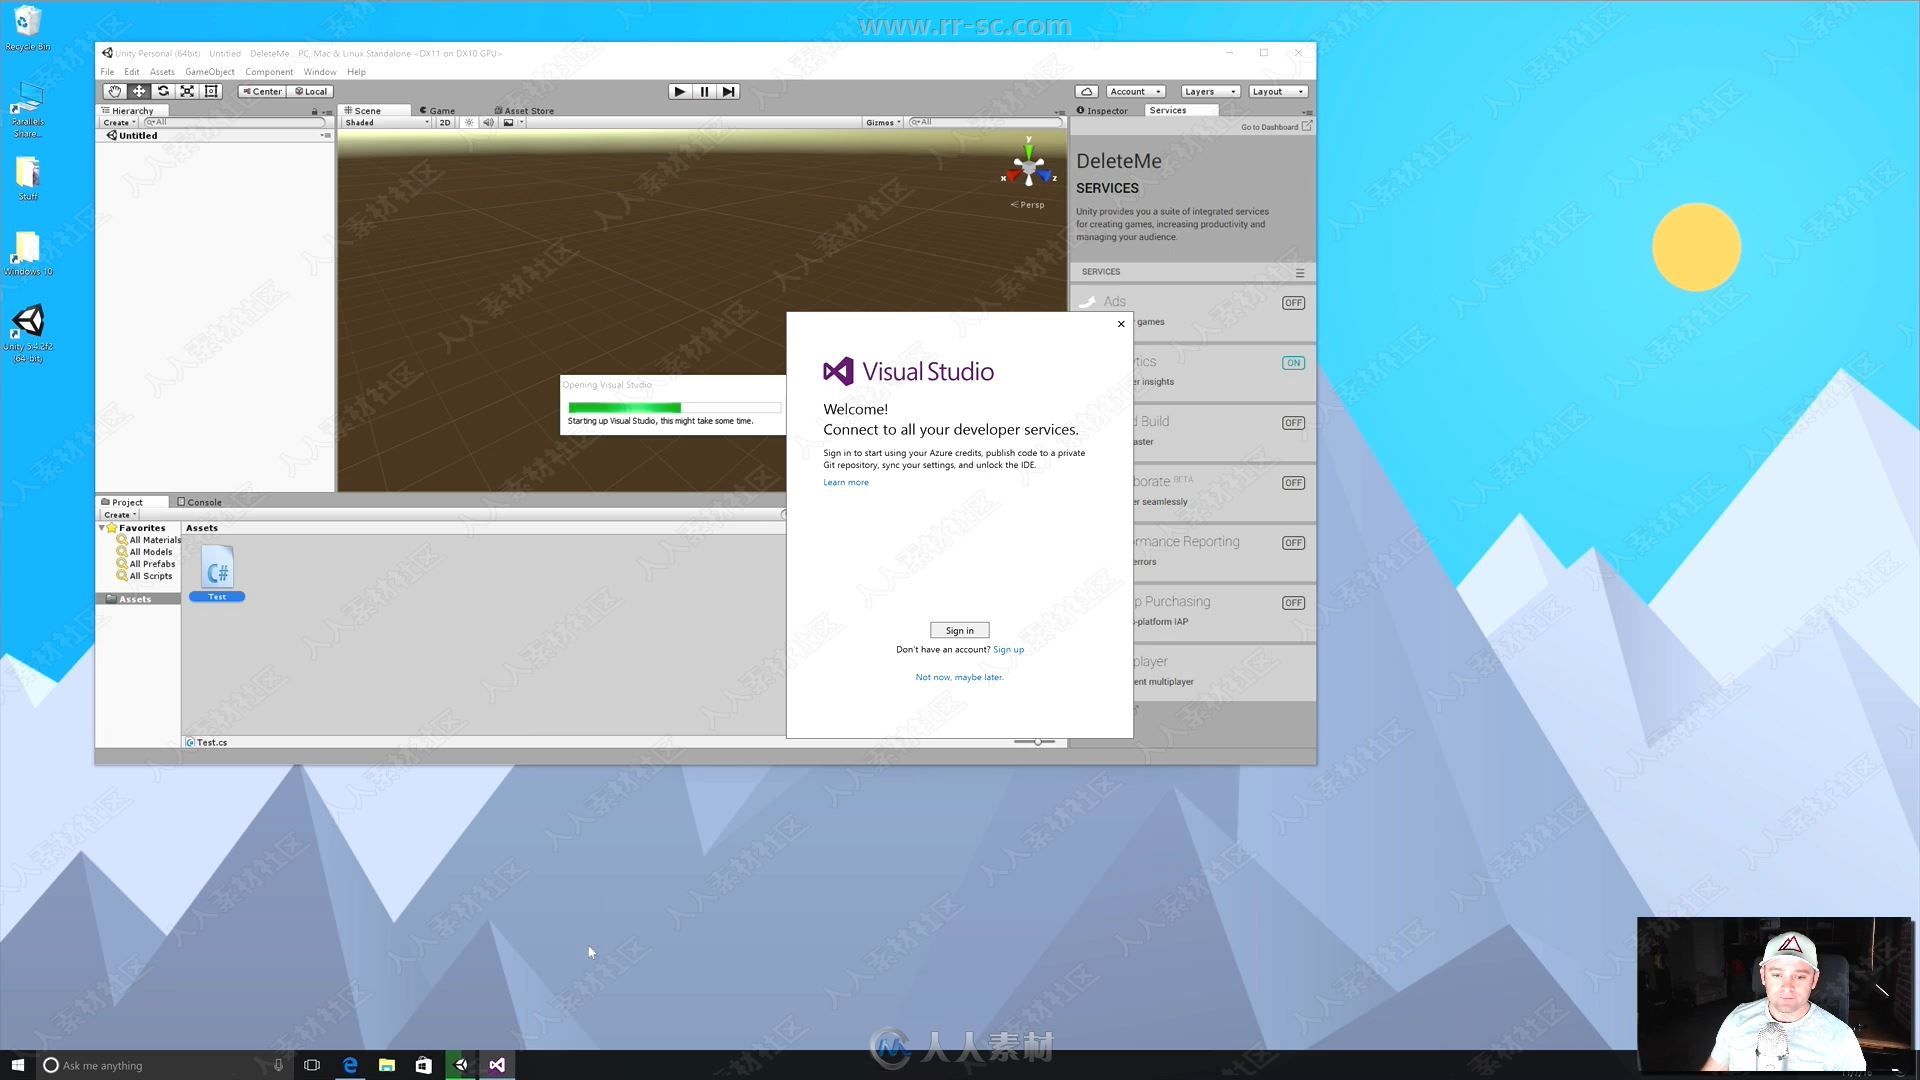Collapse the Favorites tree
This screenshot has height=1080, width=1920.
tap(102, 528)
